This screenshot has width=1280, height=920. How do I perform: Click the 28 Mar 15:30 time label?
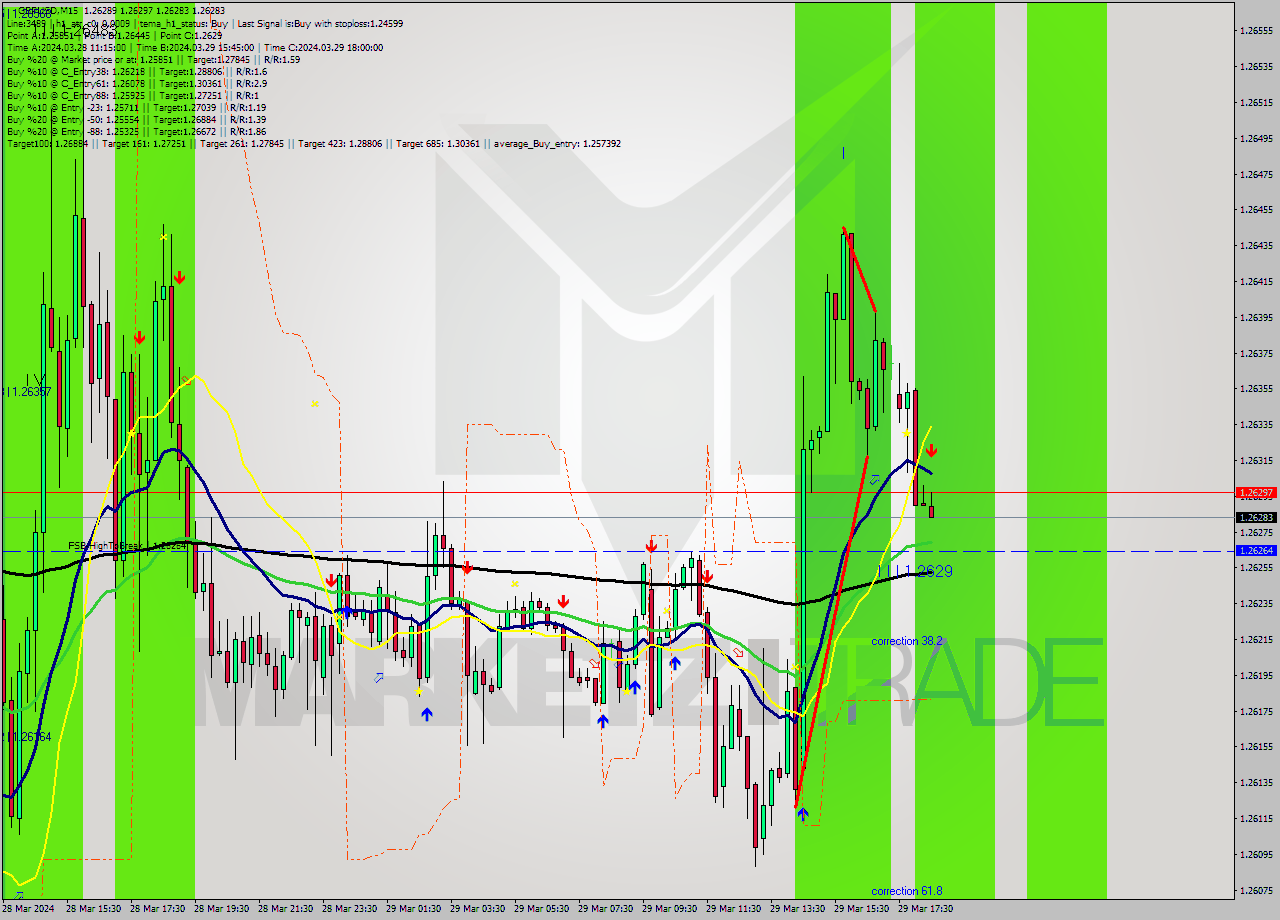93,909
